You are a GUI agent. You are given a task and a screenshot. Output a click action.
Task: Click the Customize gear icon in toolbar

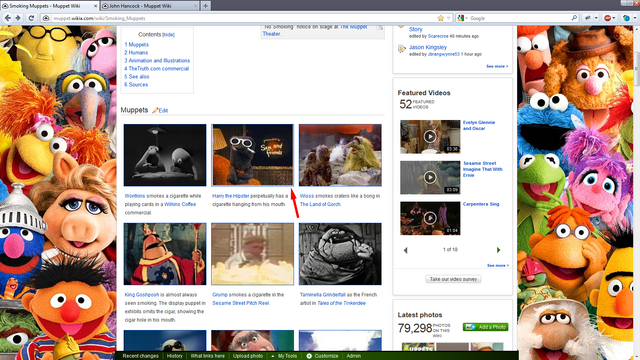(x=309, y=356)
